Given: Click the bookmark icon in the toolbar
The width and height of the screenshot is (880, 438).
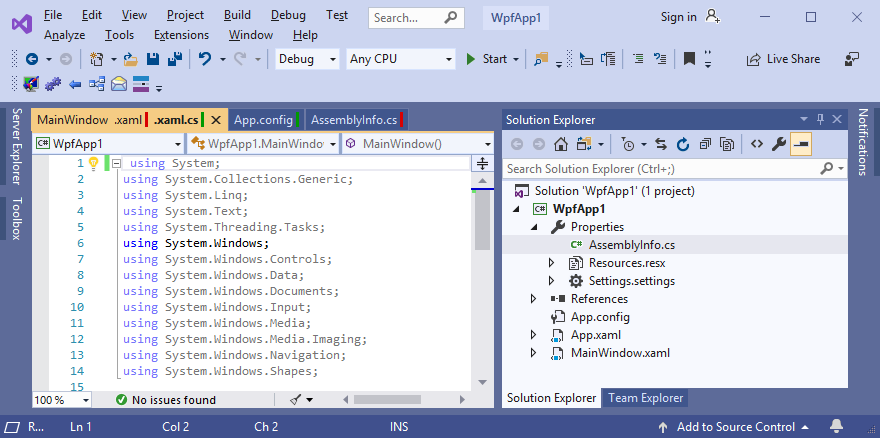Looking at the screenshot, I should [x=689, y=59].
